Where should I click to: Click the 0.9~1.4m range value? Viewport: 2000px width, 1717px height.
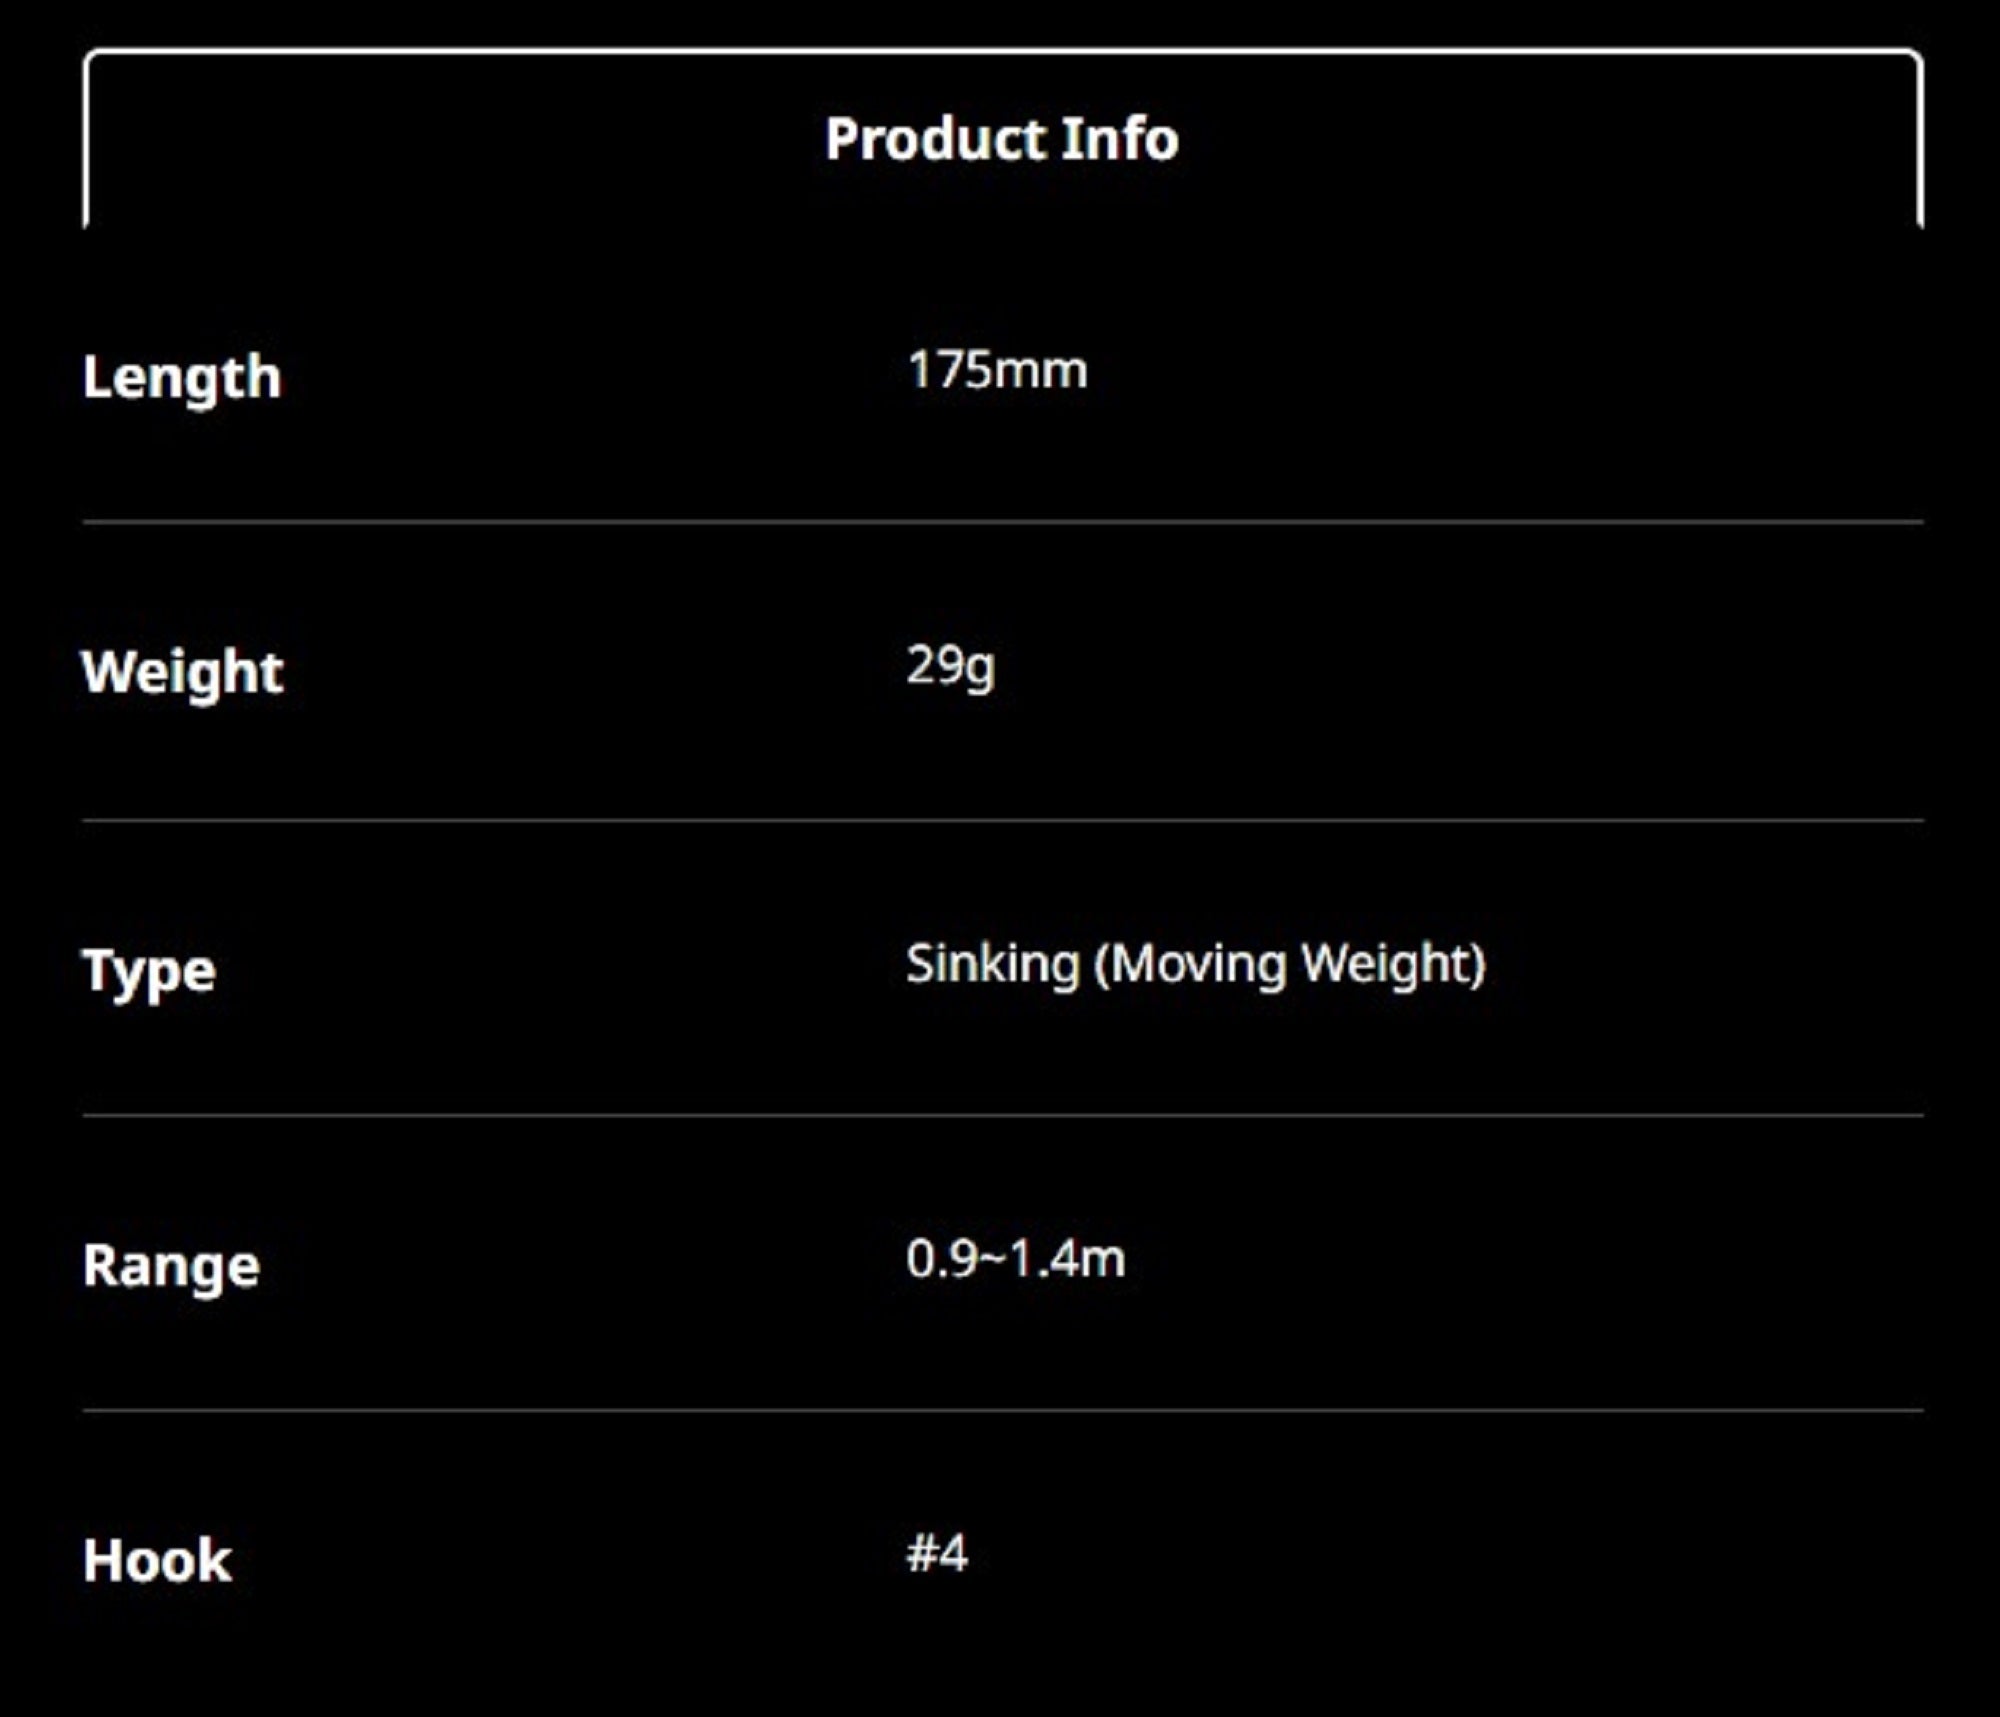point(1015,1259)
